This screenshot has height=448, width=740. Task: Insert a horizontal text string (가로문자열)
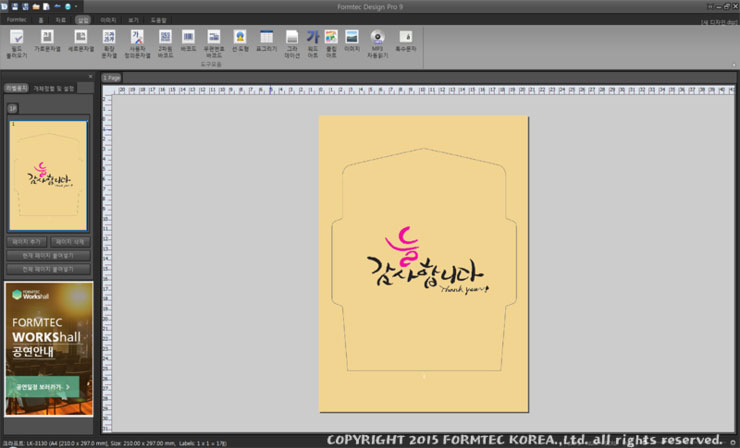[47, 41]
